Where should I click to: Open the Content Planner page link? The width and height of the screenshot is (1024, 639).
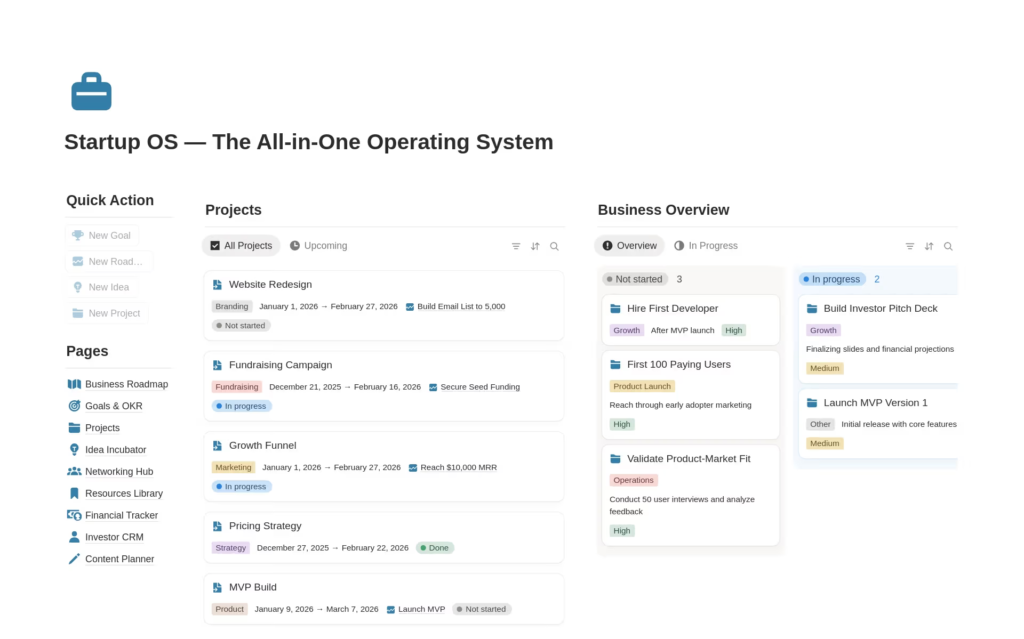pos(119,559)
